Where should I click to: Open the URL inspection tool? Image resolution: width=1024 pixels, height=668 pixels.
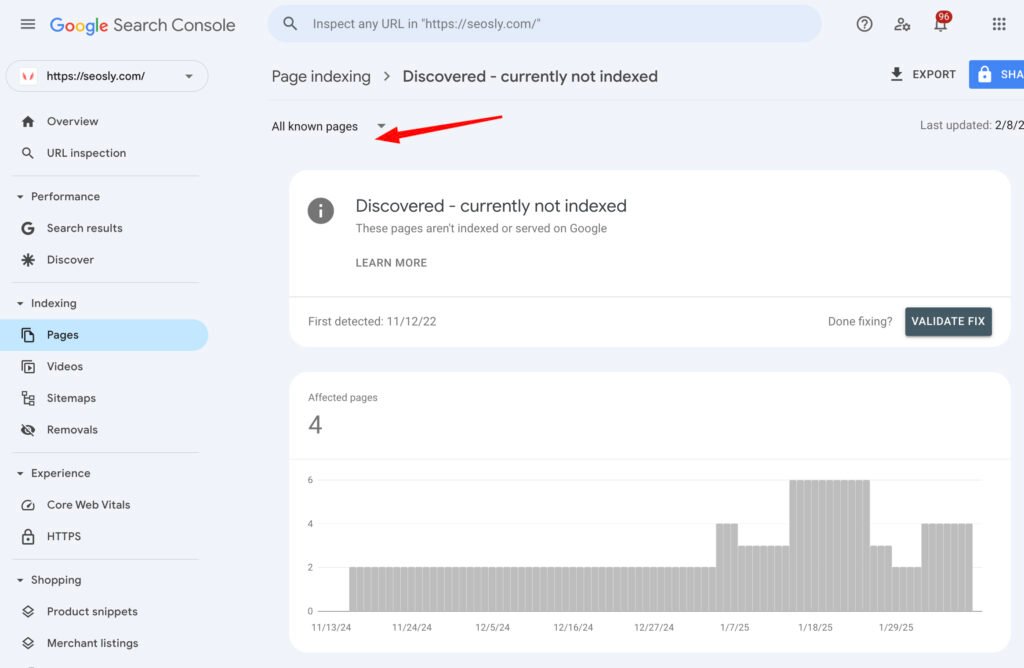click(x=86, y=153)
